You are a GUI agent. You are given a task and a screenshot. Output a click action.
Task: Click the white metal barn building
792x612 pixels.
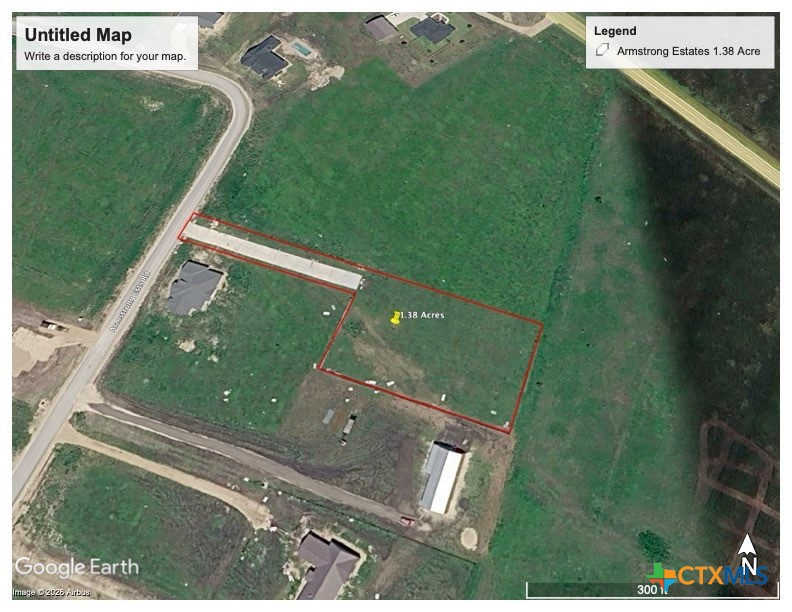tap(441, 478)
